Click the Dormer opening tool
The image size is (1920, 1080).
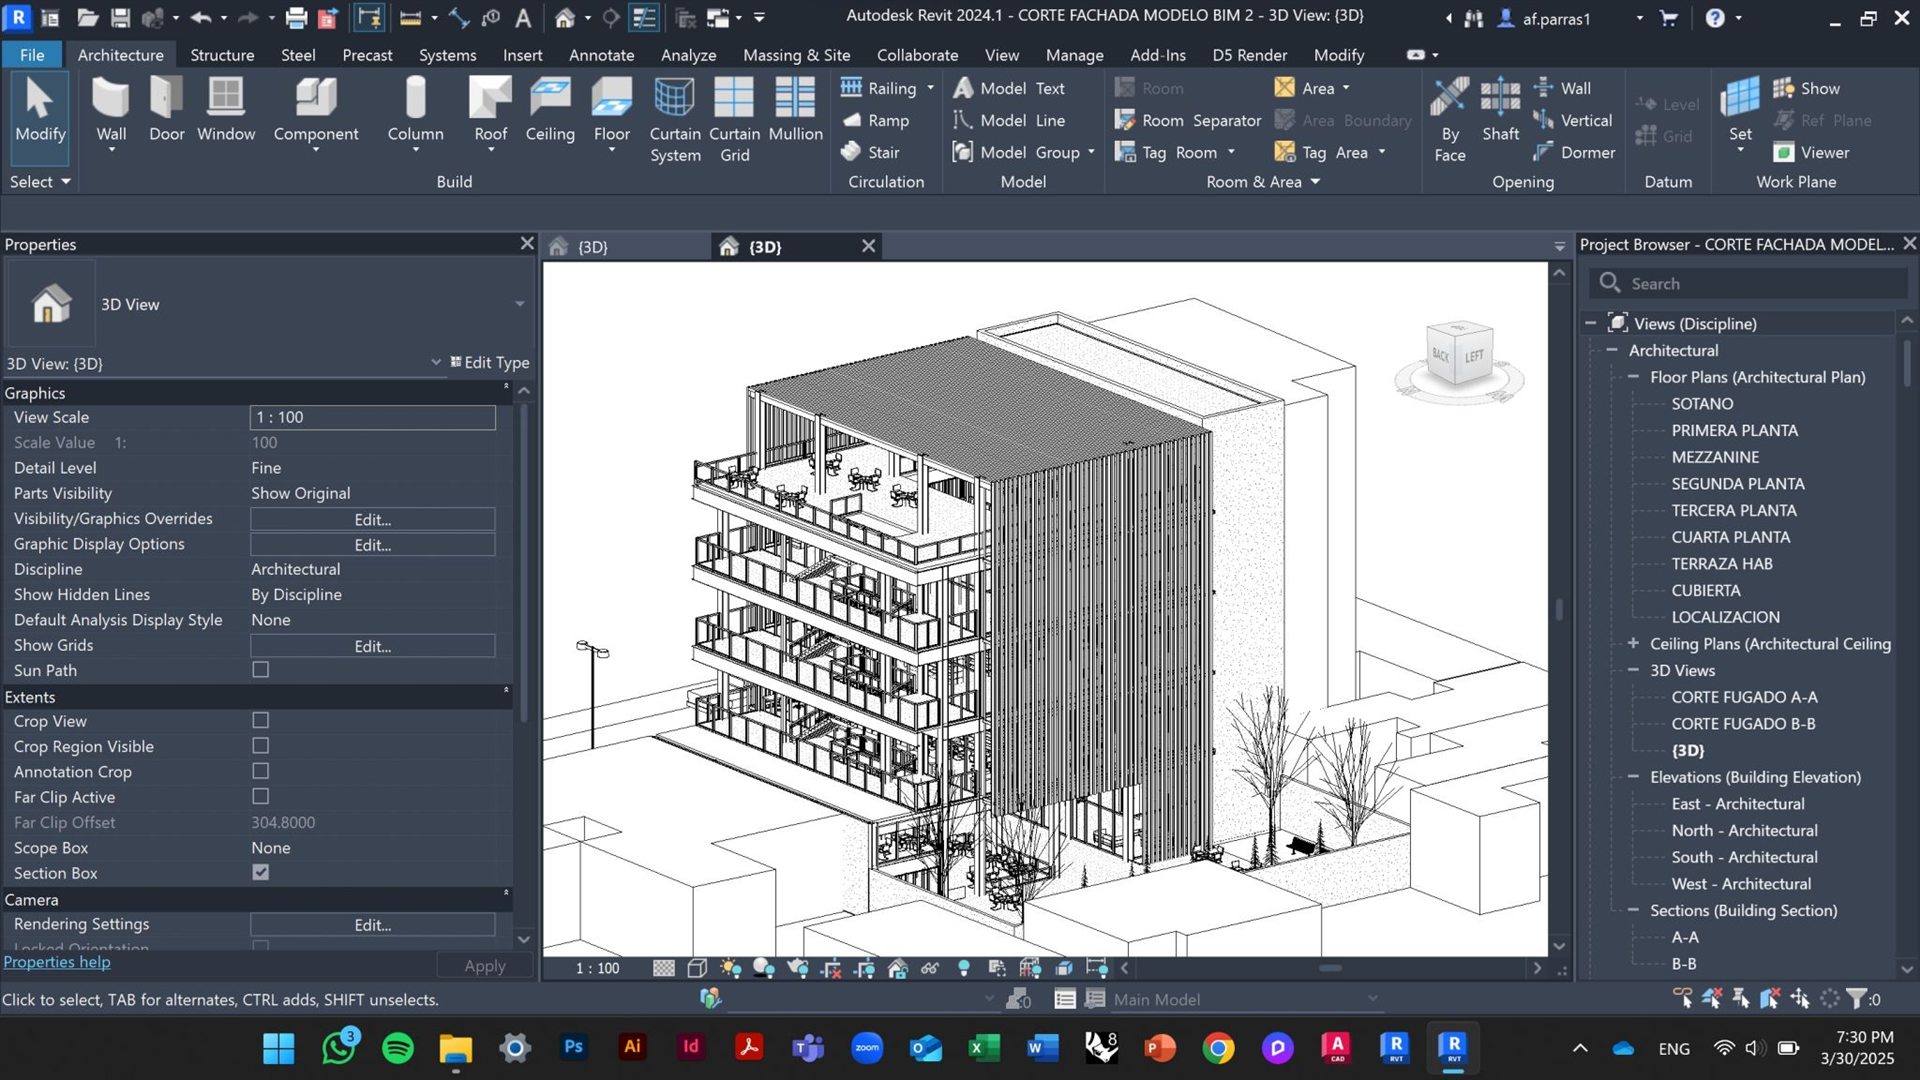coord(1574,152)
